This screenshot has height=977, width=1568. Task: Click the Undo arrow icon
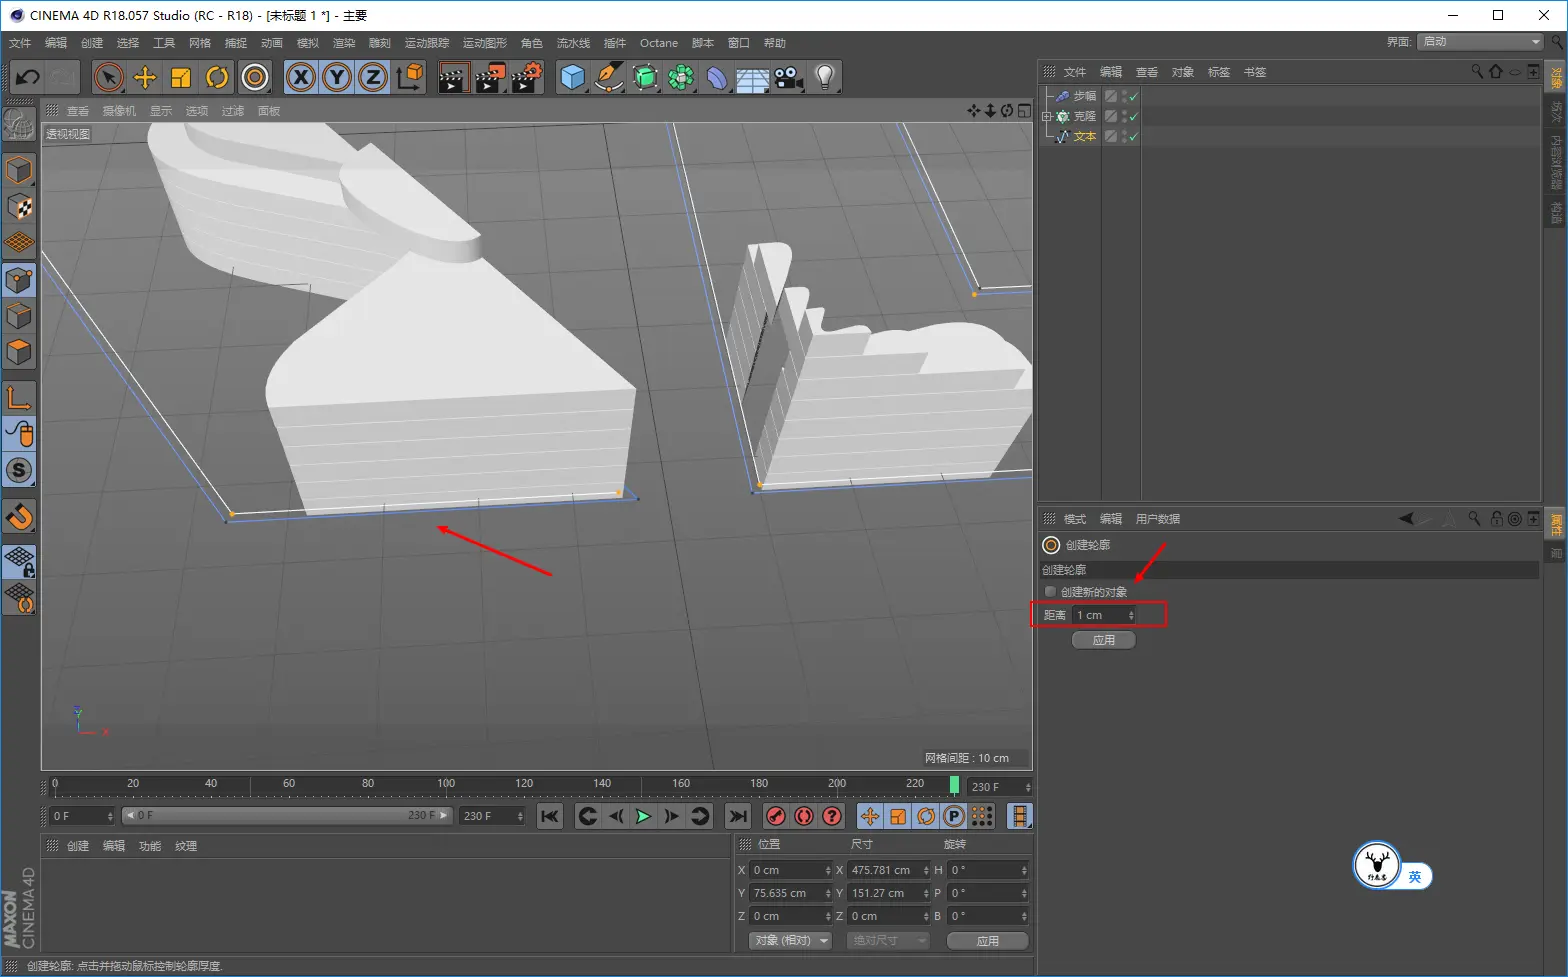[x=28, y=77]
